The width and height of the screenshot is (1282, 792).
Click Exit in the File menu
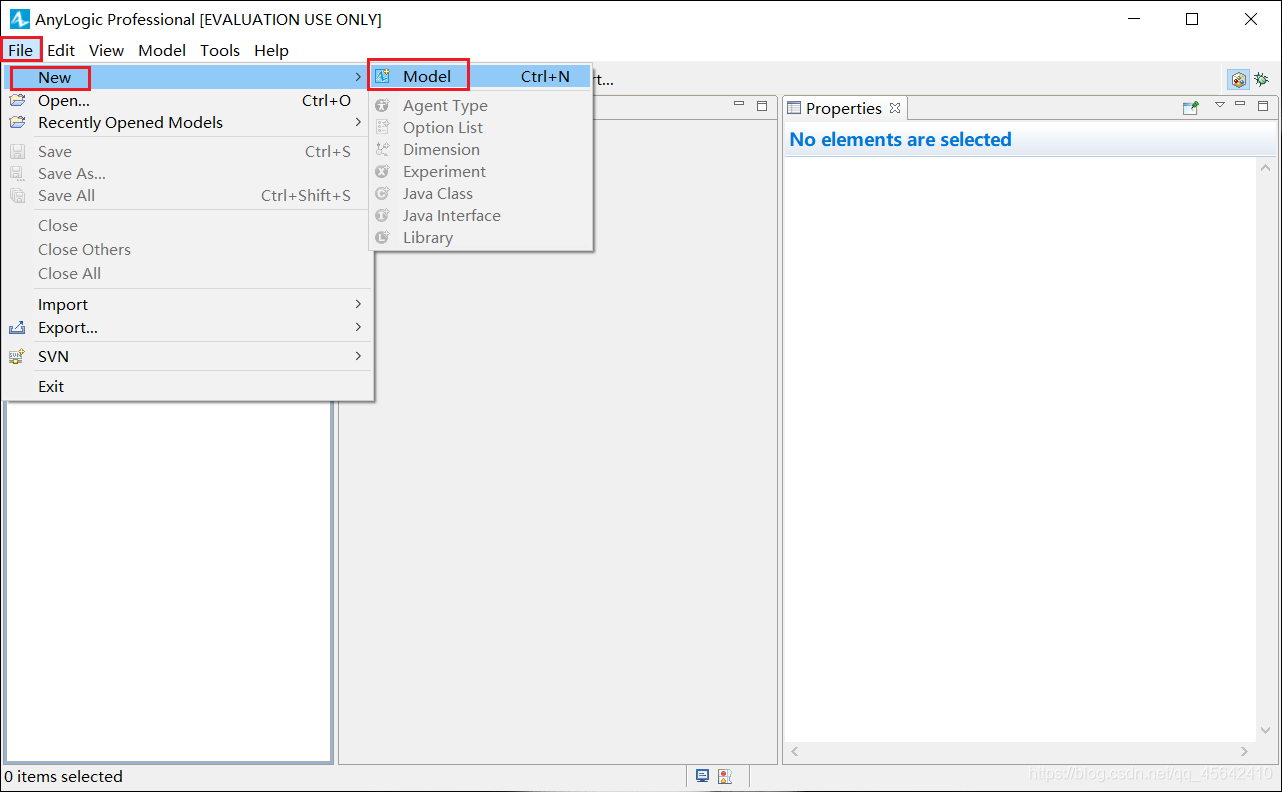[x=188, y=386]
